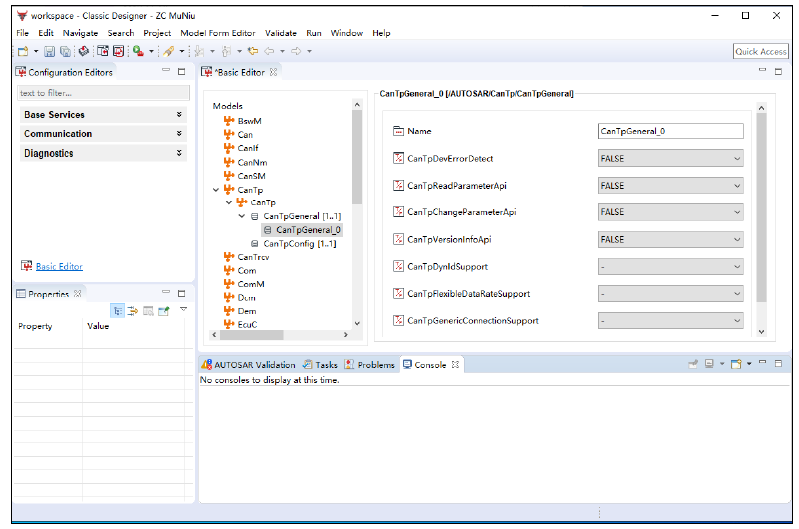Screen dimensions: 799x529
Task: Open the Validate menu
Action: click(281, 33)
